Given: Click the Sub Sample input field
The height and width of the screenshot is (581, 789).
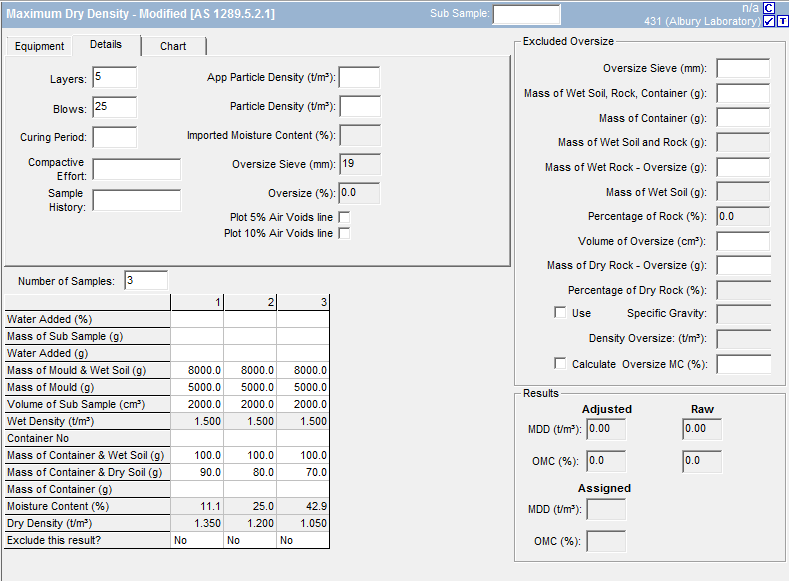Looking at the screenshot, I should tap(526, 14).
